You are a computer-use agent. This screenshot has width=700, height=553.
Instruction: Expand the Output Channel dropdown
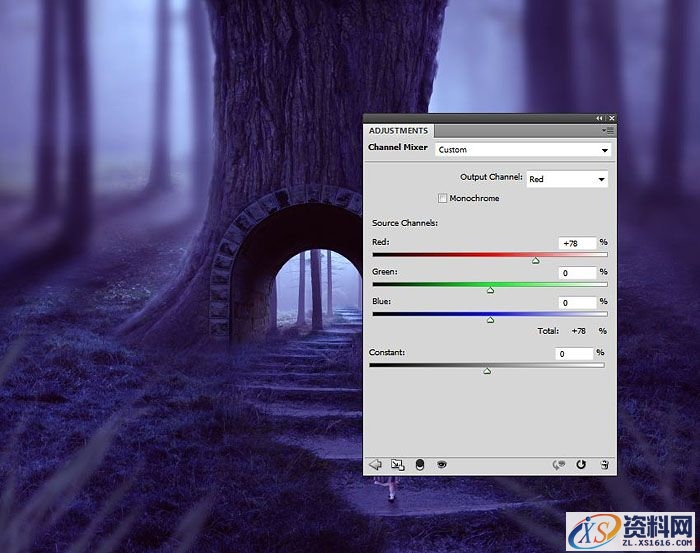point(566,179)
